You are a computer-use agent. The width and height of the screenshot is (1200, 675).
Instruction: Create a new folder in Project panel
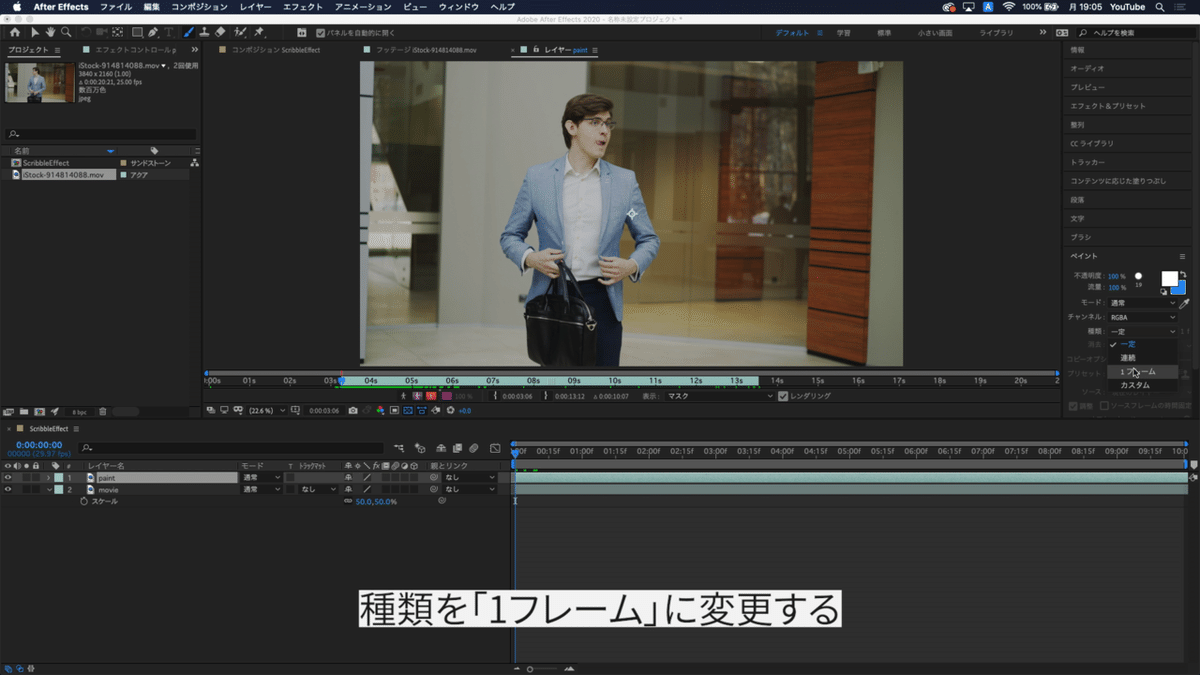click(x=23, y=411)
